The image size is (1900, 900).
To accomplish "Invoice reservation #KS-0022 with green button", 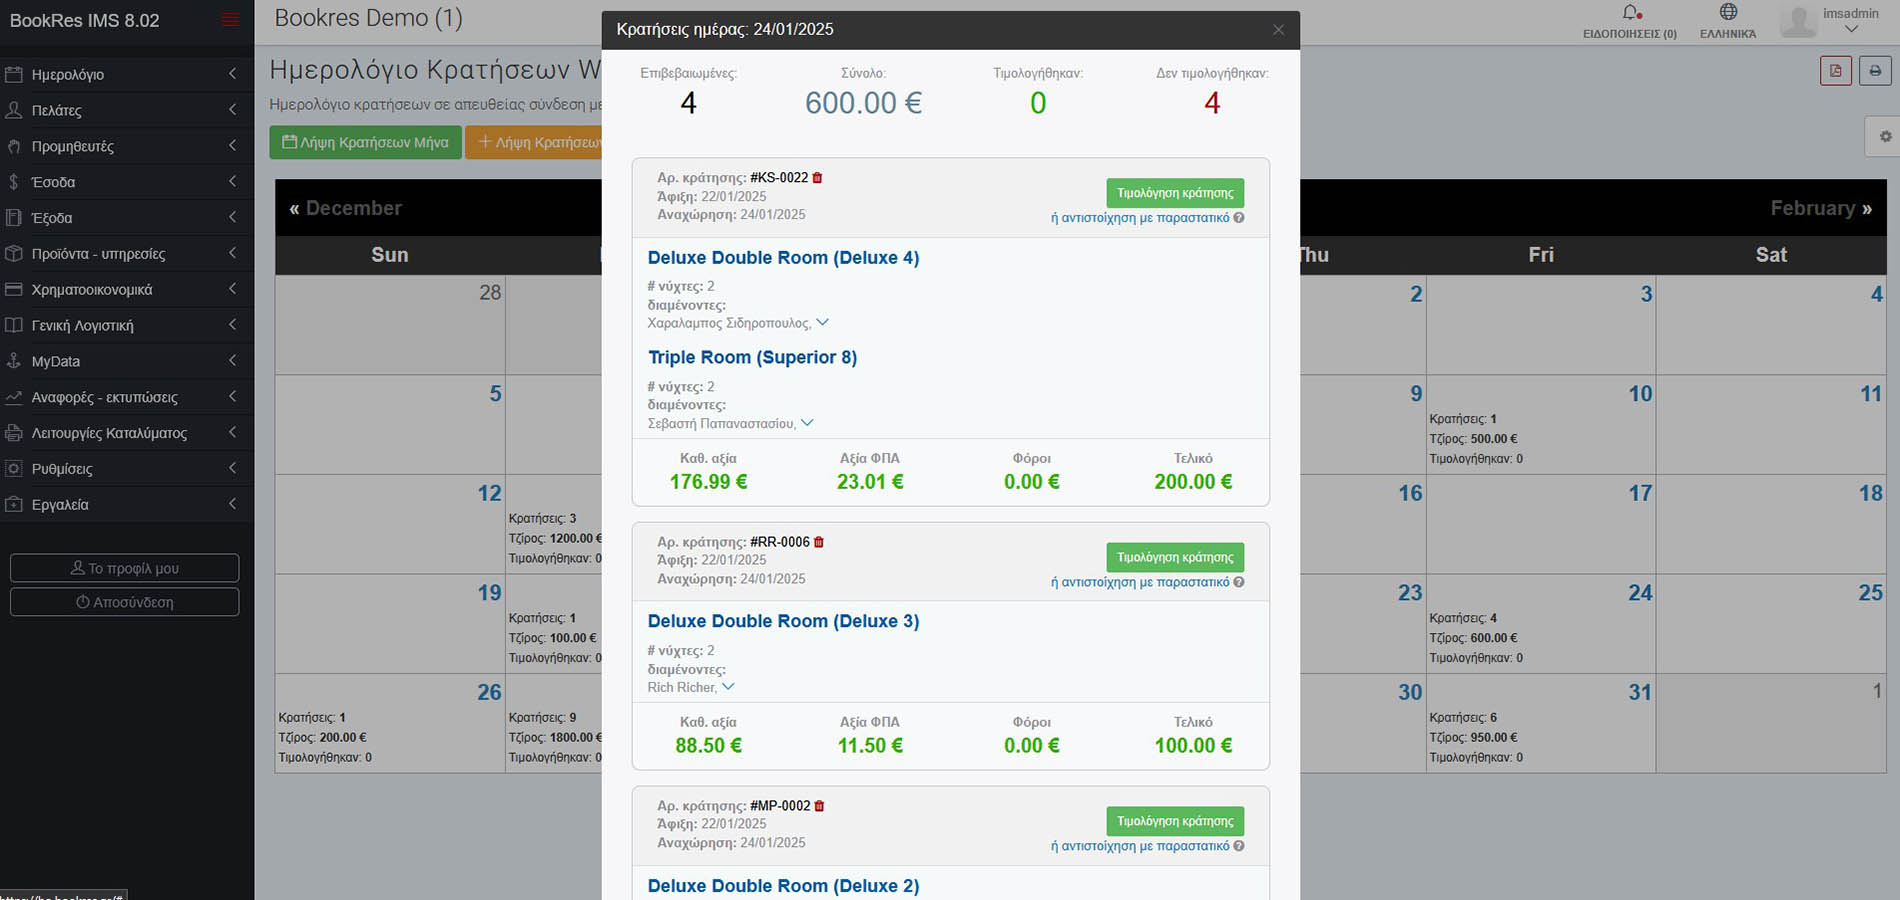I will click(x=1175, y=193).
